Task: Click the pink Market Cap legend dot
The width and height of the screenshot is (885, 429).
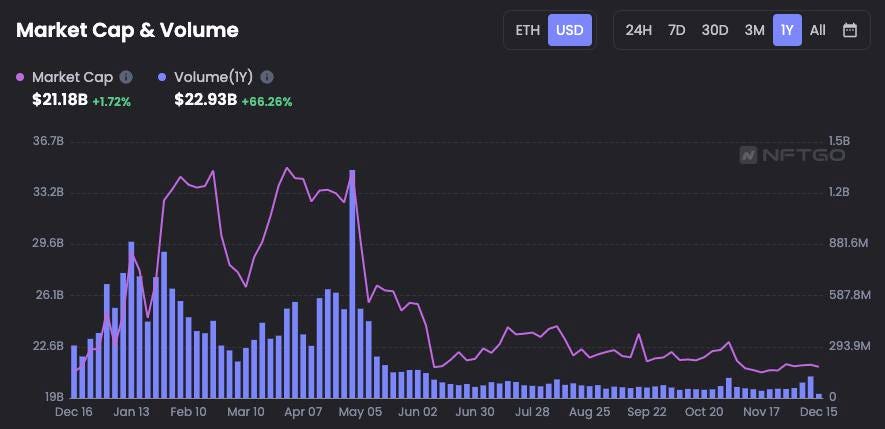Action: (x=21, y=77)
